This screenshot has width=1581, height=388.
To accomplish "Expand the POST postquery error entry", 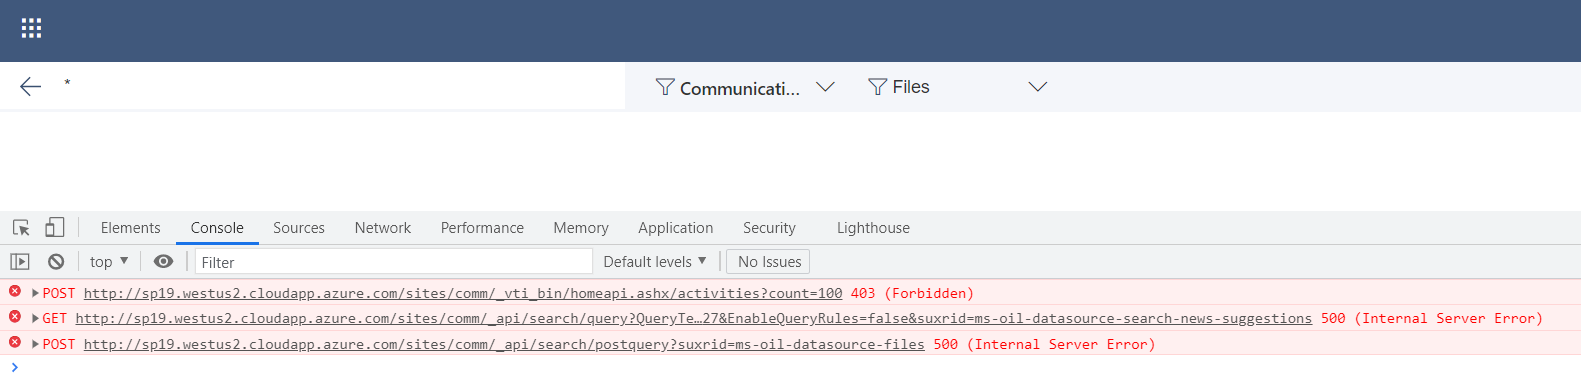I will (x=36, y=344).
